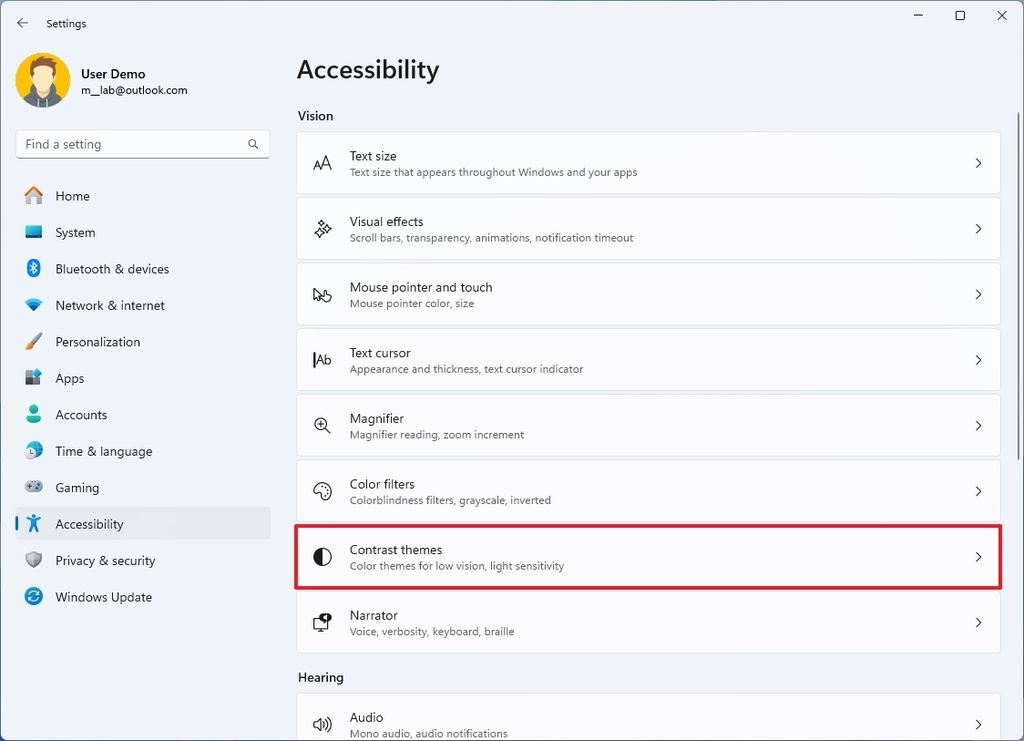This screenshot has width=1024, height=741.
Task: Click the Mouse pointer and touch icon
Action: (322, 295)
